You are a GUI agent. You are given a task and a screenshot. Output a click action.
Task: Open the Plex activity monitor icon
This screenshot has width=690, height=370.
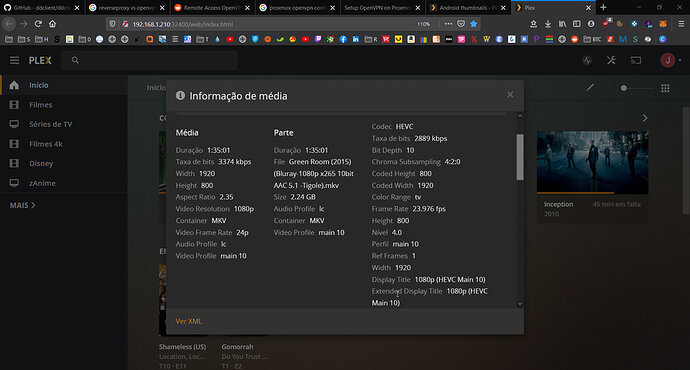(x=587, y=61)
